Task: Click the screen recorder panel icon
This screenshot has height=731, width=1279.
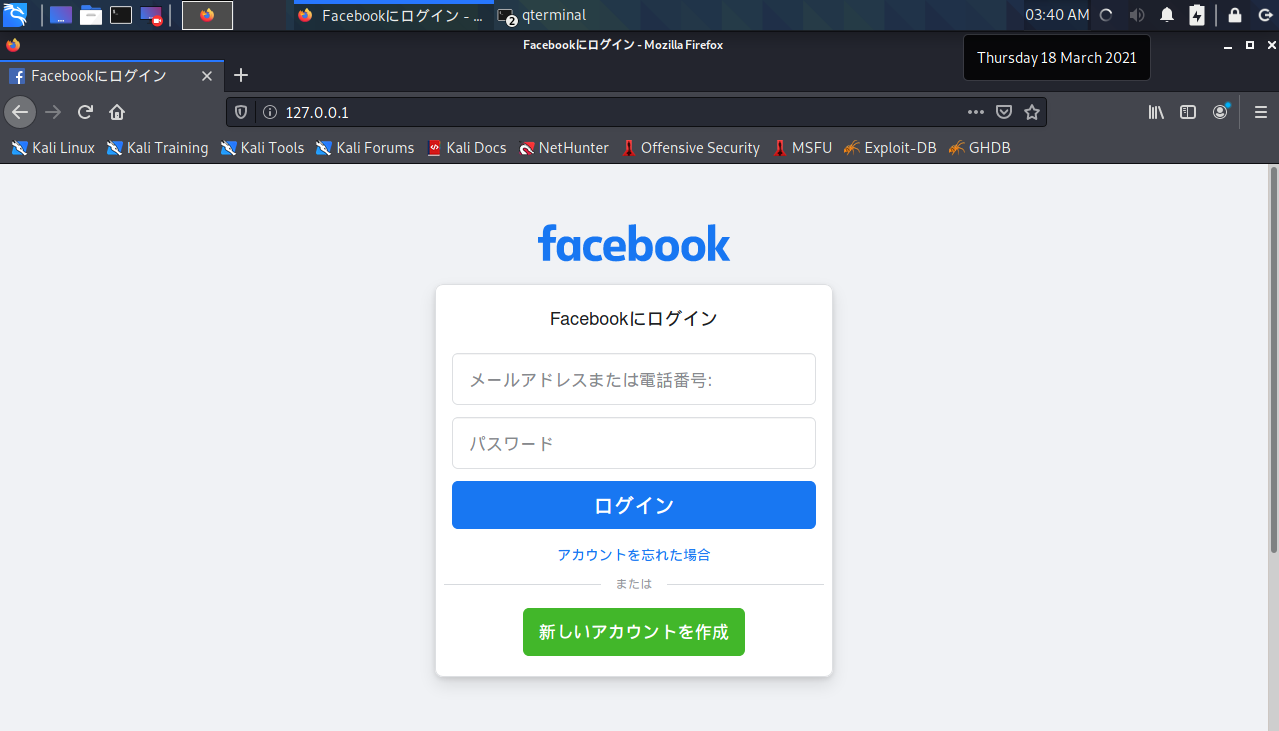Action: 151,15
